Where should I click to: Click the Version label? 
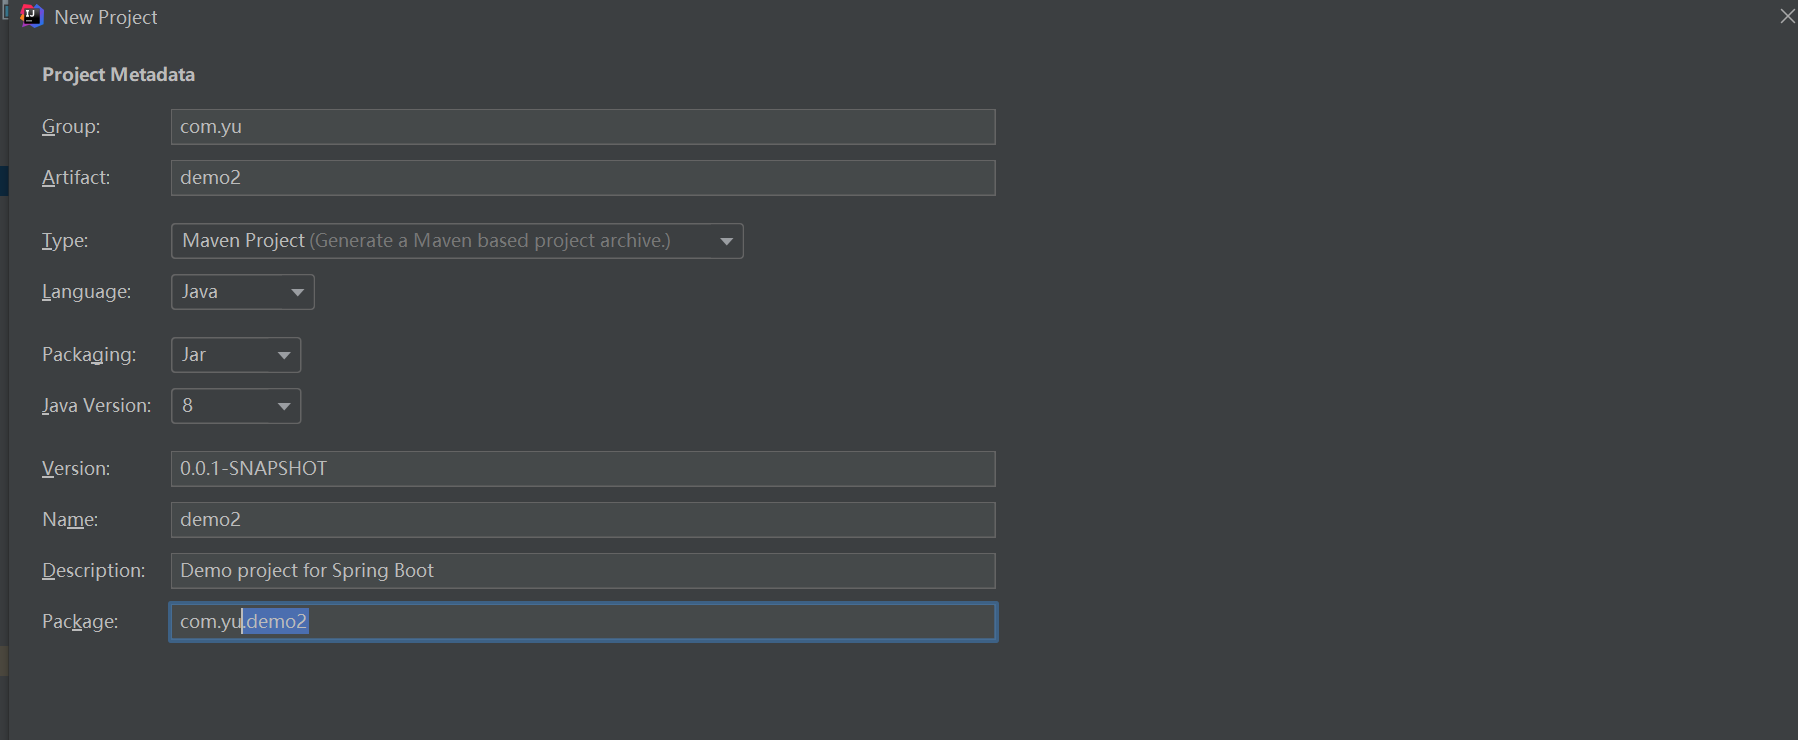(76, 469)
